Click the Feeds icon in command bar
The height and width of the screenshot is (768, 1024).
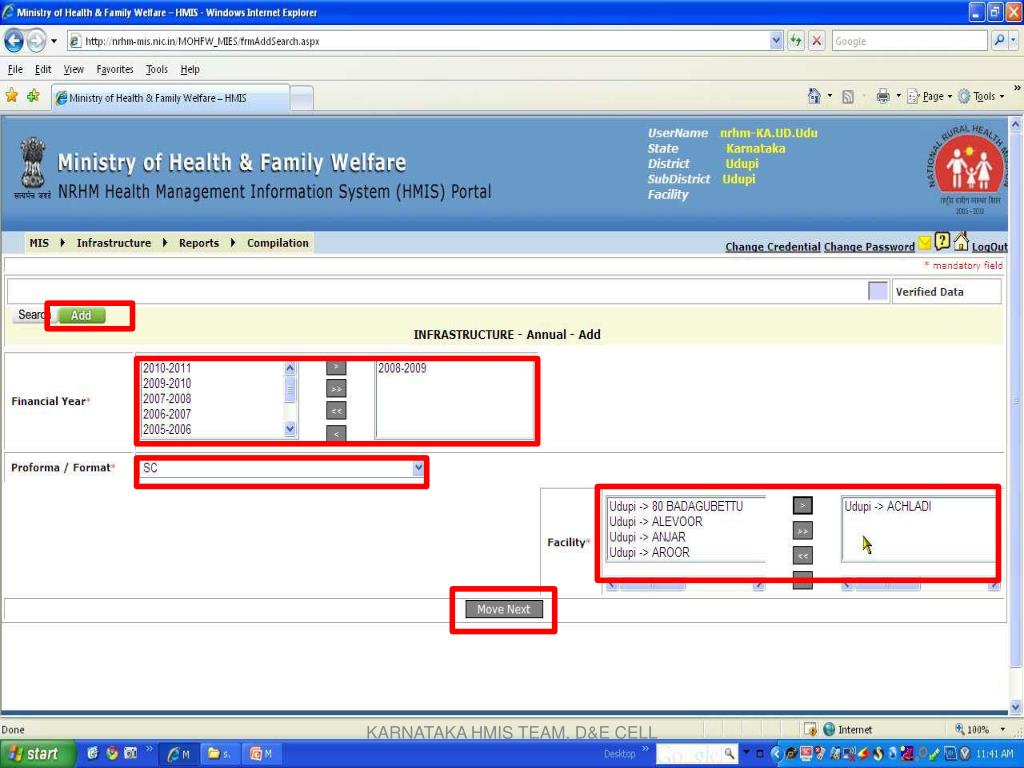click(x=848, y=97)
